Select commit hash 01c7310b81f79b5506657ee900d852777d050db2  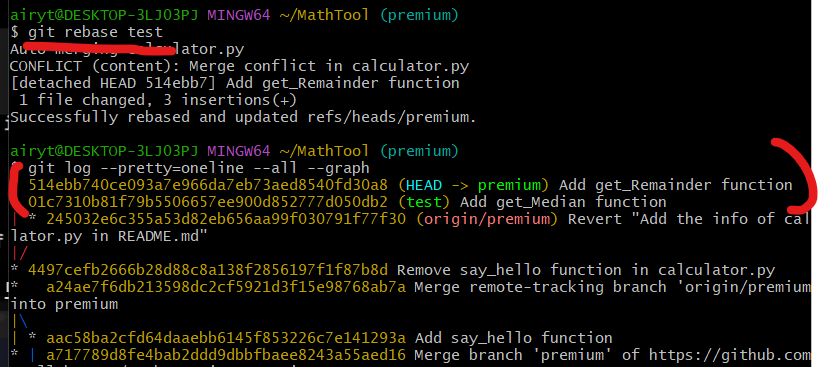(208, 202)
